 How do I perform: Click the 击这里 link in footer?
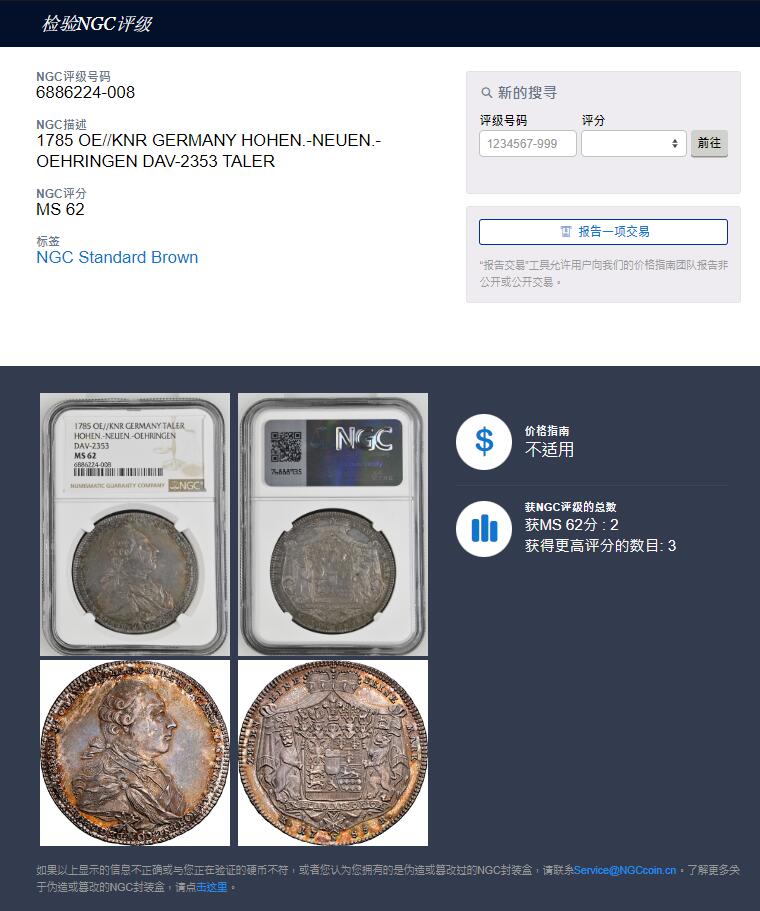(211, 887)
